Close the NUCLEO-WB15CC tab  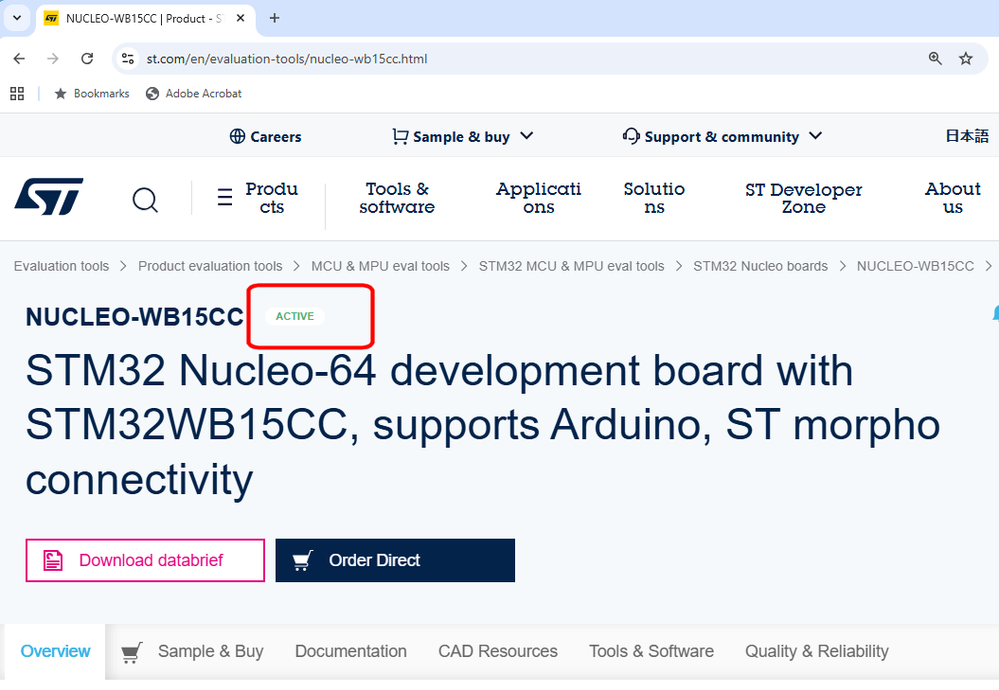241,18
